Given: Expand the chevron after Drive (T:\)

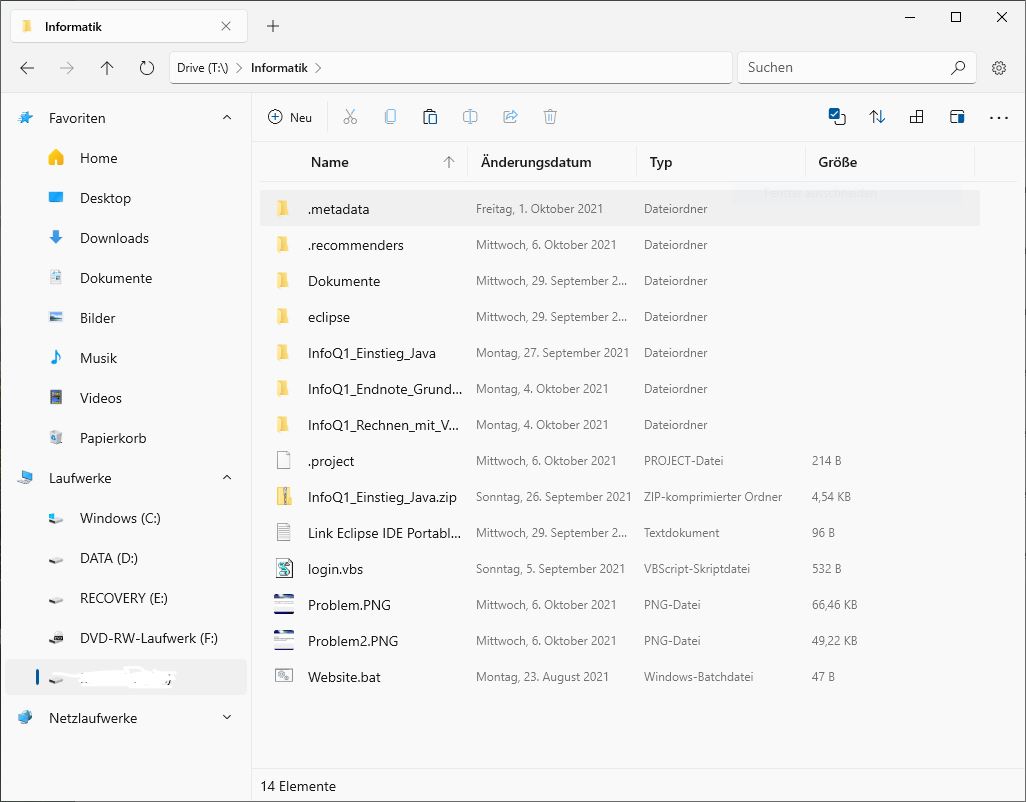Looking at the screenshot, I should 239,68.
